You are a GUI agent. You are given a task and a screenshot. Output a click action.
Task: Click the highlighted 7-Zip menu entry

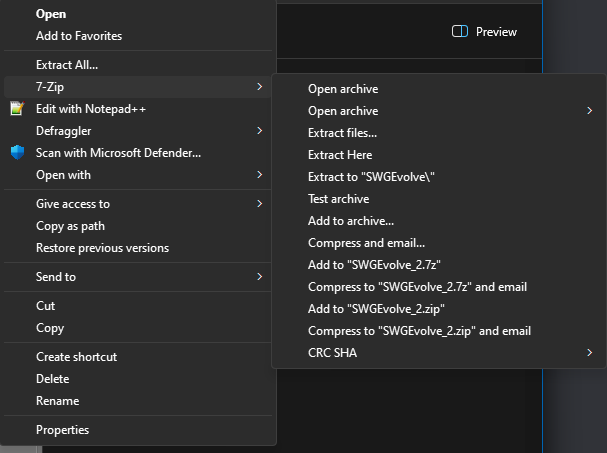(x=138, y=87)
